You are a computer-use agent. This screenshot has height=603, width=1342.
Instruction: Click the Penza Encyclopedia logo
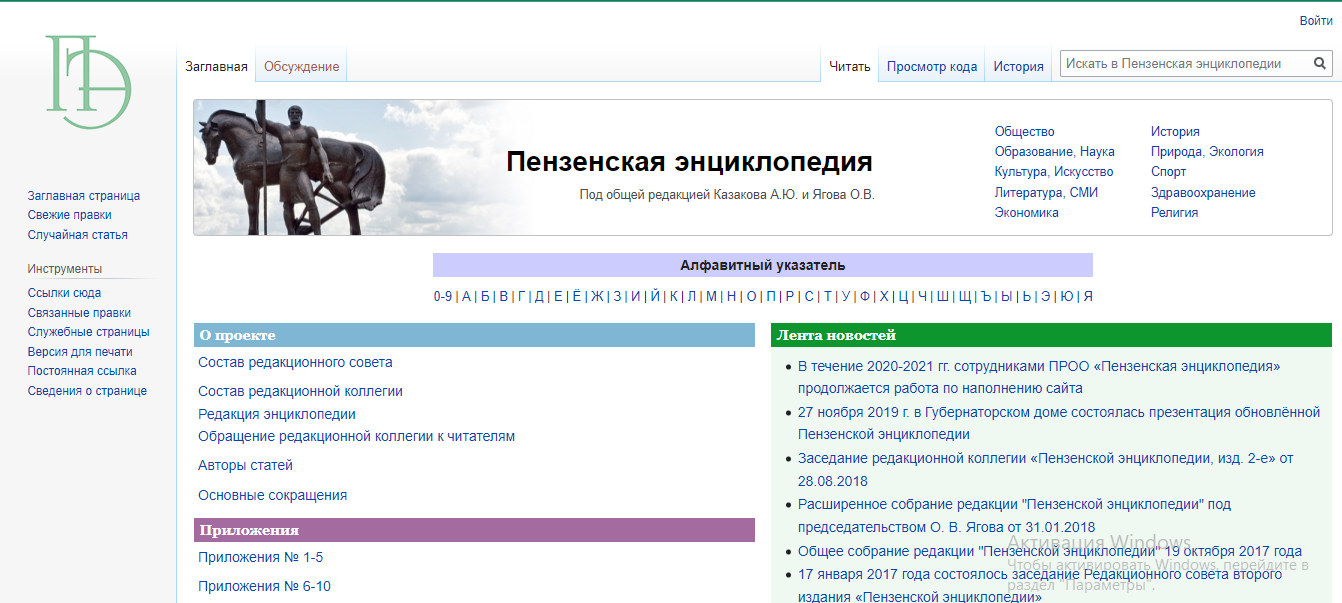(x=88, y=82)
